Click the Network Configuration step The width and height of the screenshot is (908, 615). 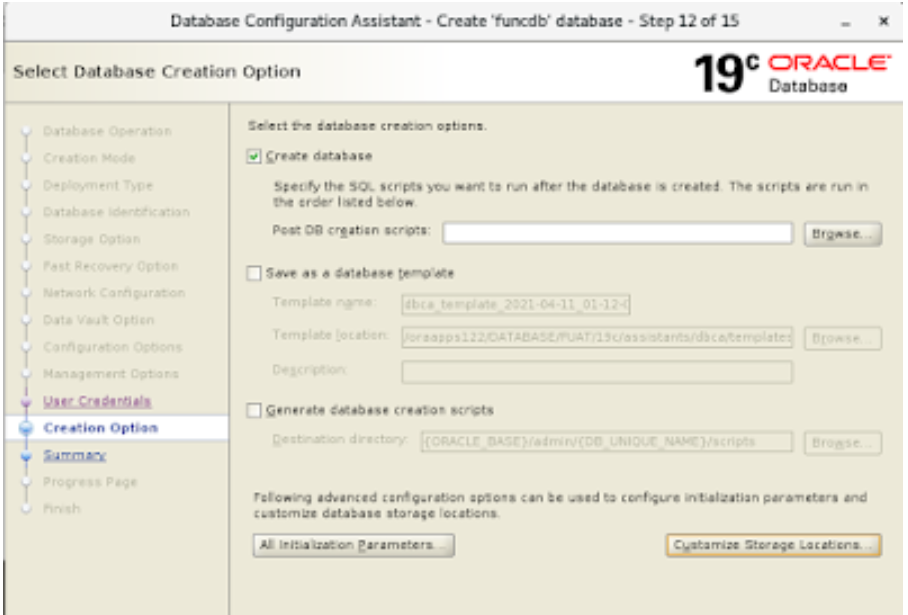114,293
